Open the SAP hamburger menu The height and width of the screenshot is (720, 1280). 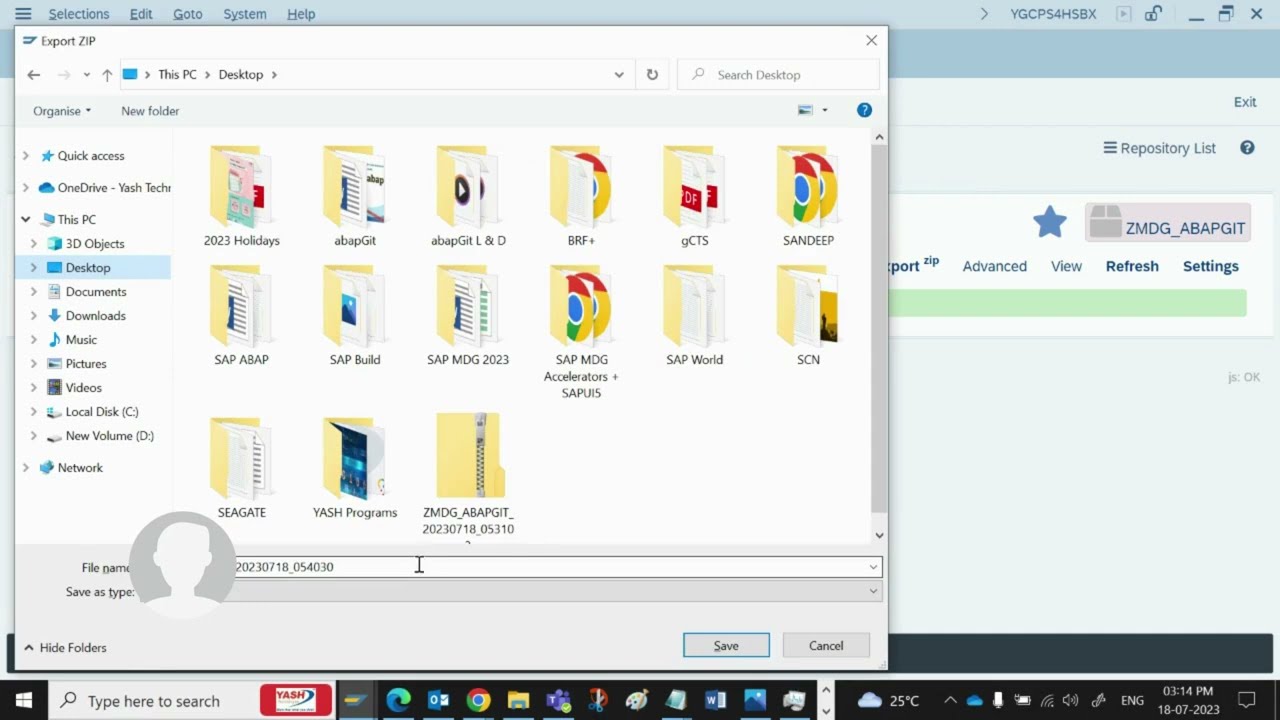23,14
